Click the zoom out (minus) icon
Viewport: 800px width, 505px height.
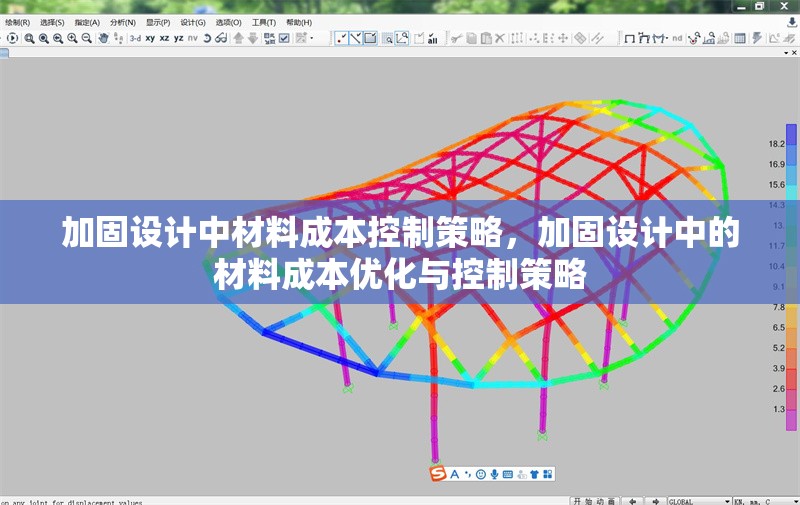[87, 38]
